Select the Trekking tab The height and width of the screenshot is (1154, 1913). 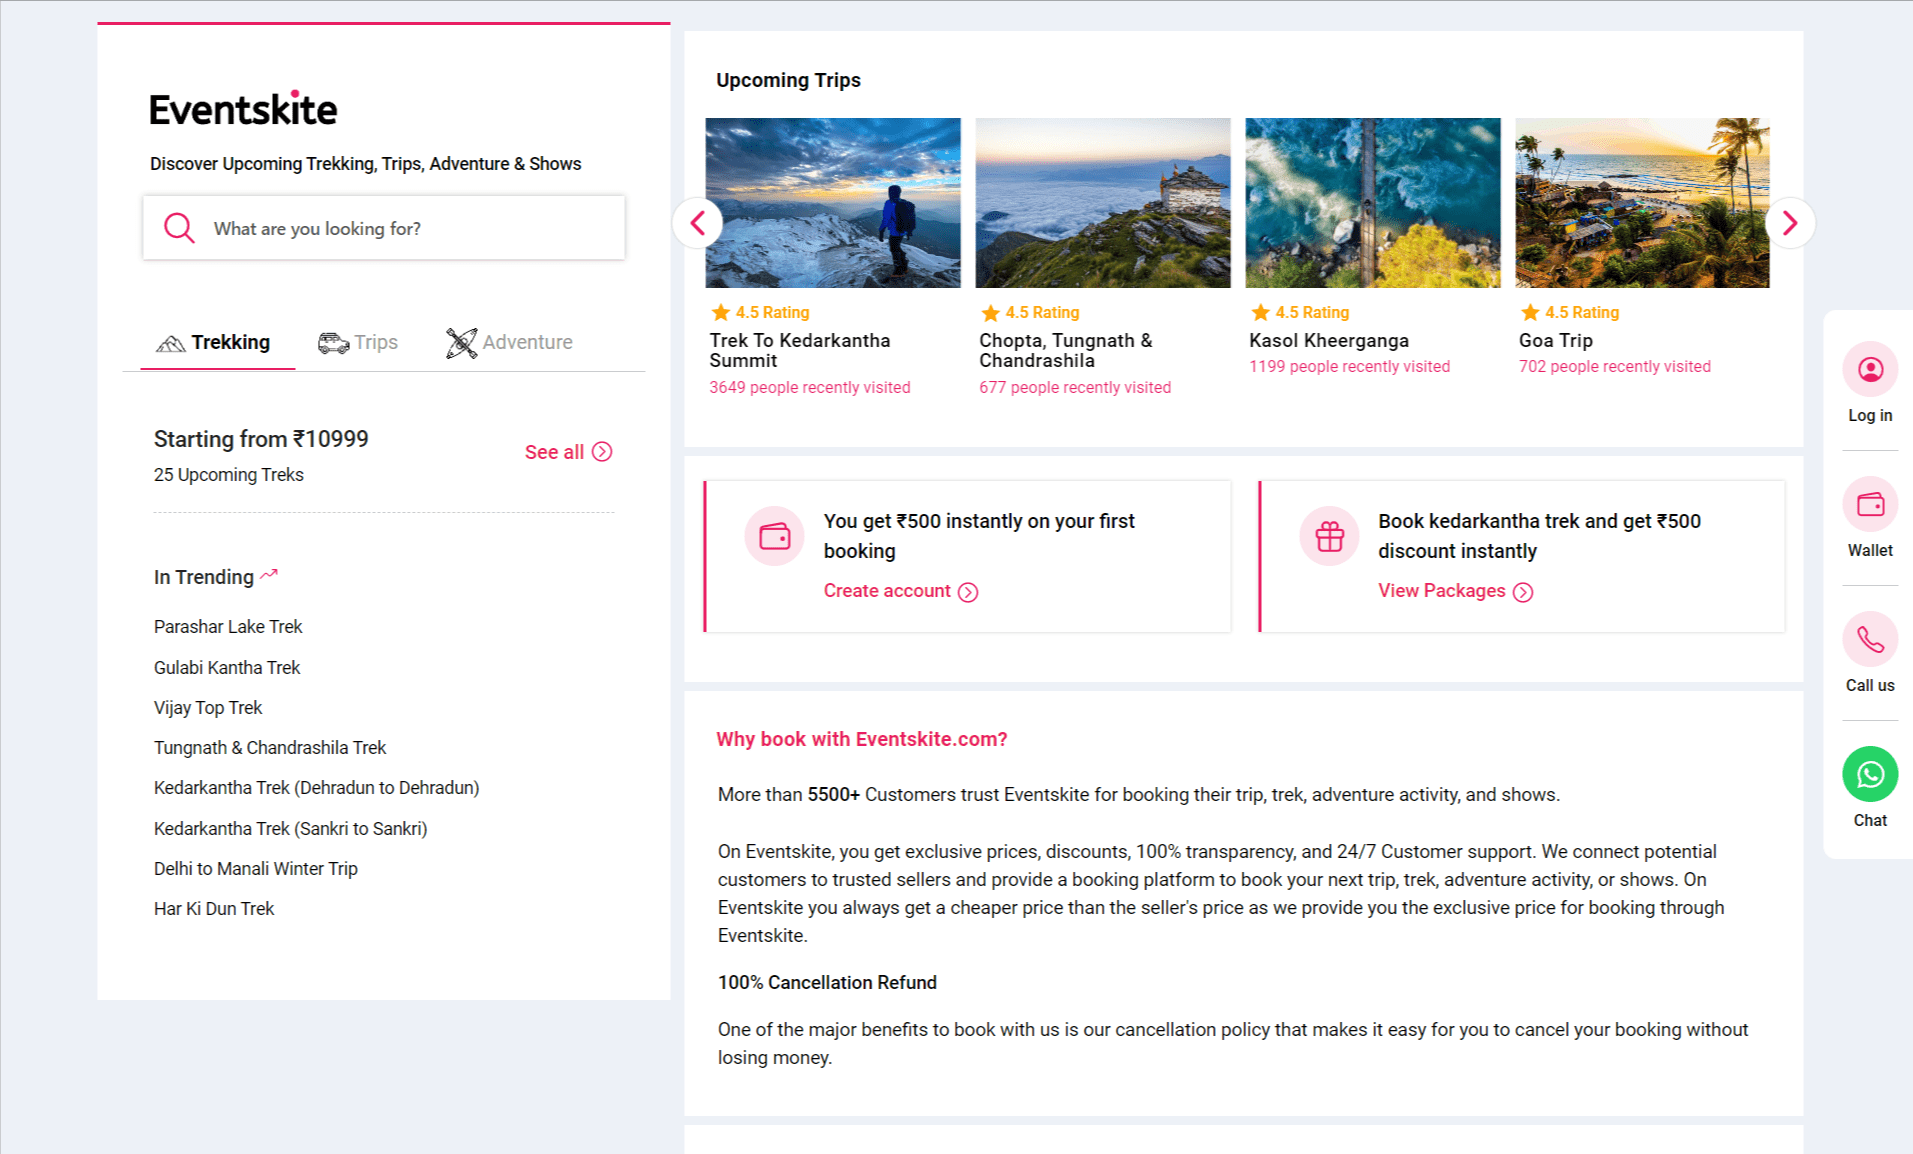click(214, 343)
